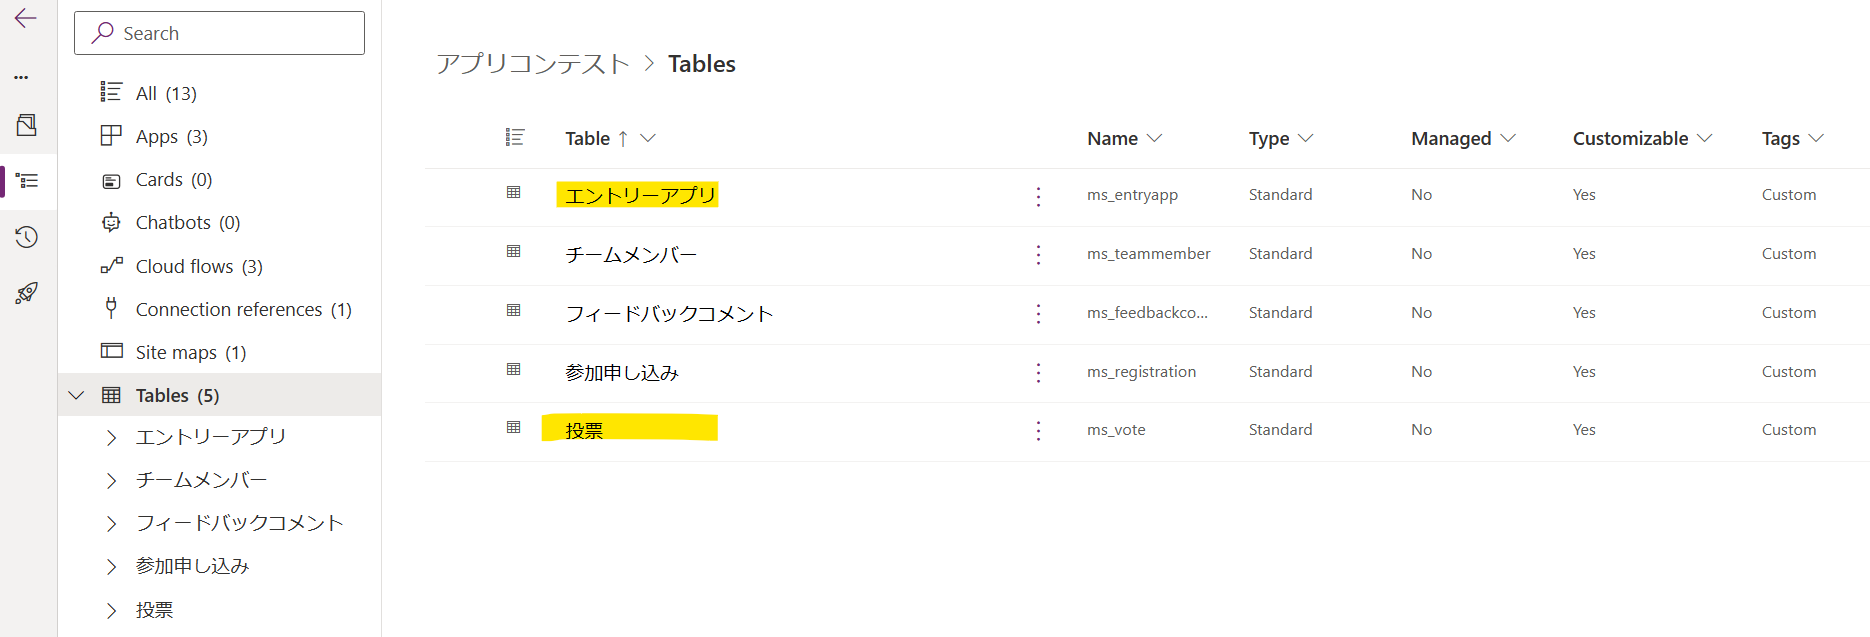Open the Type column dropdown

tap(1305, 138)
